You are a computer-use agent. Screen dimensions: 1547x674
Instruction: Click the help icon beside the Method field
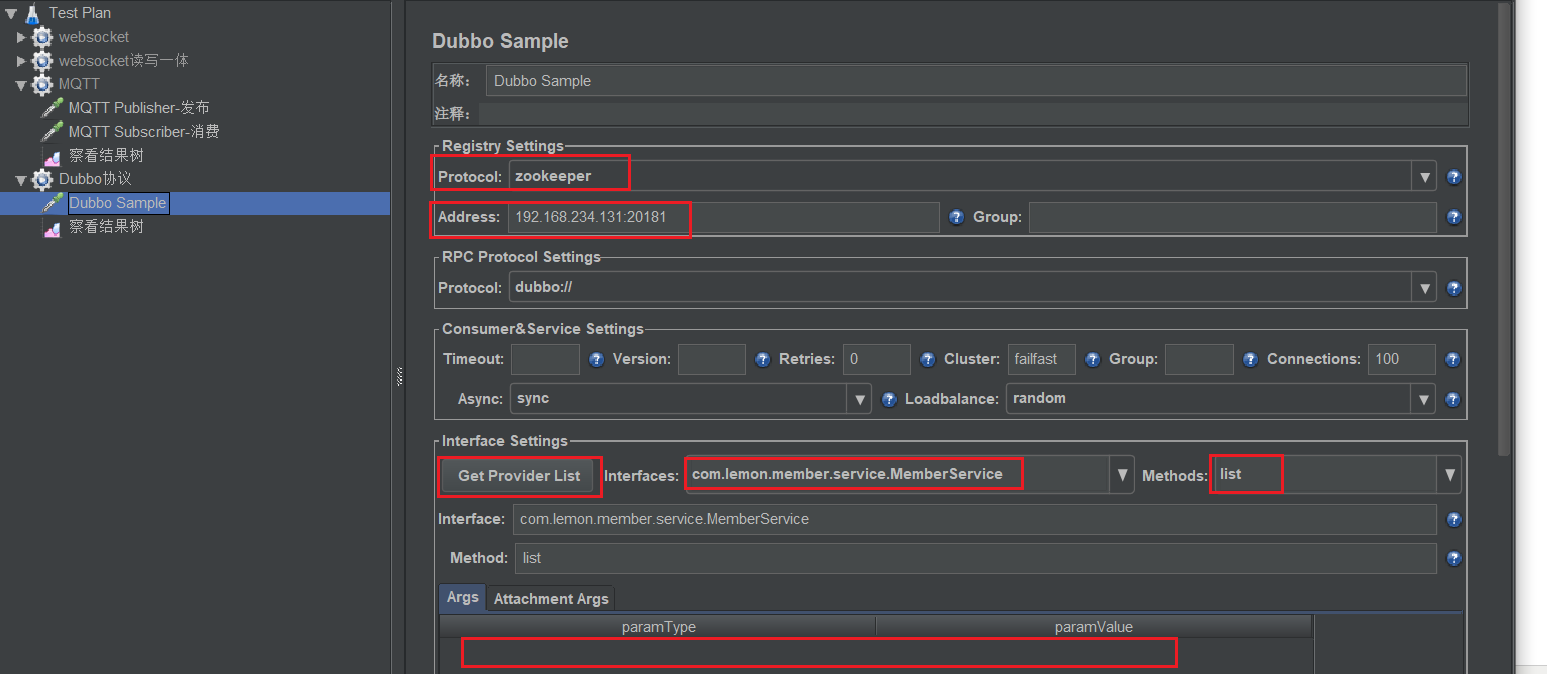point(1454,559)
